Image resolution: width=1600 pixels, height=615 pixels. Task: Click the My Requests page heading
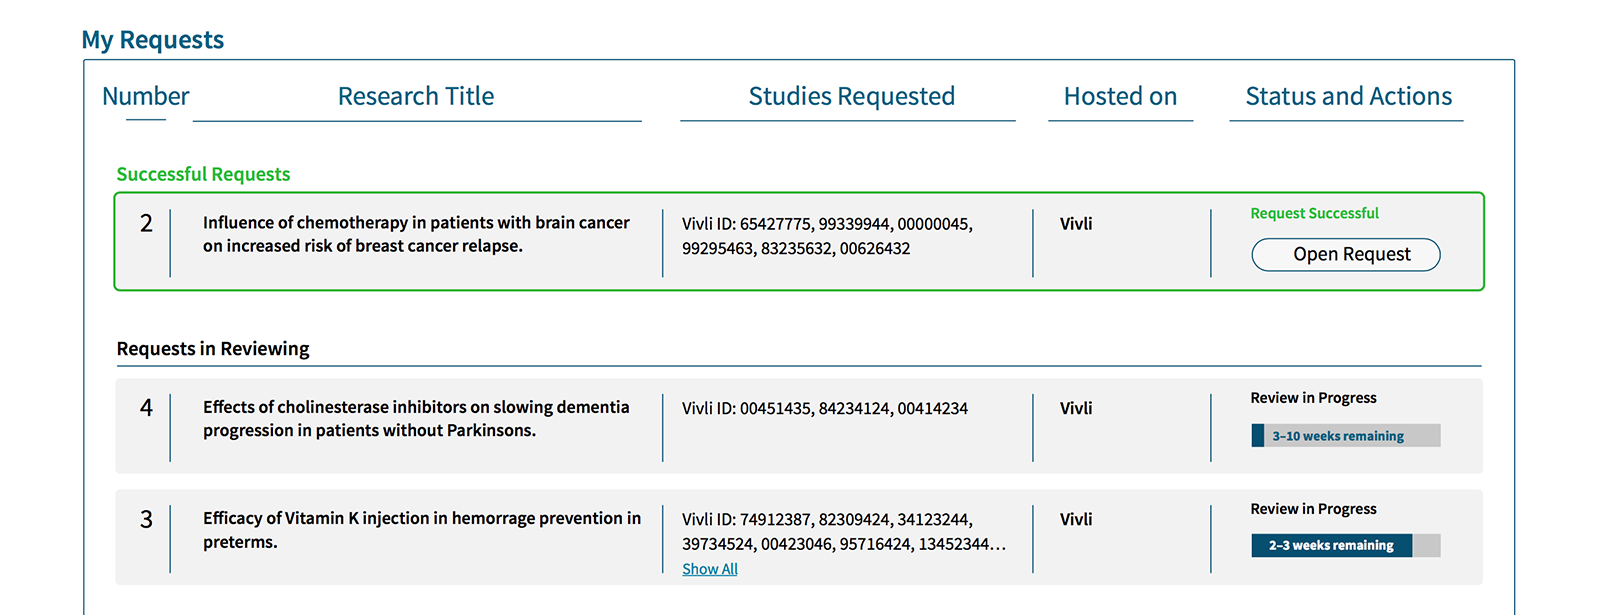(x=153, y=40)
